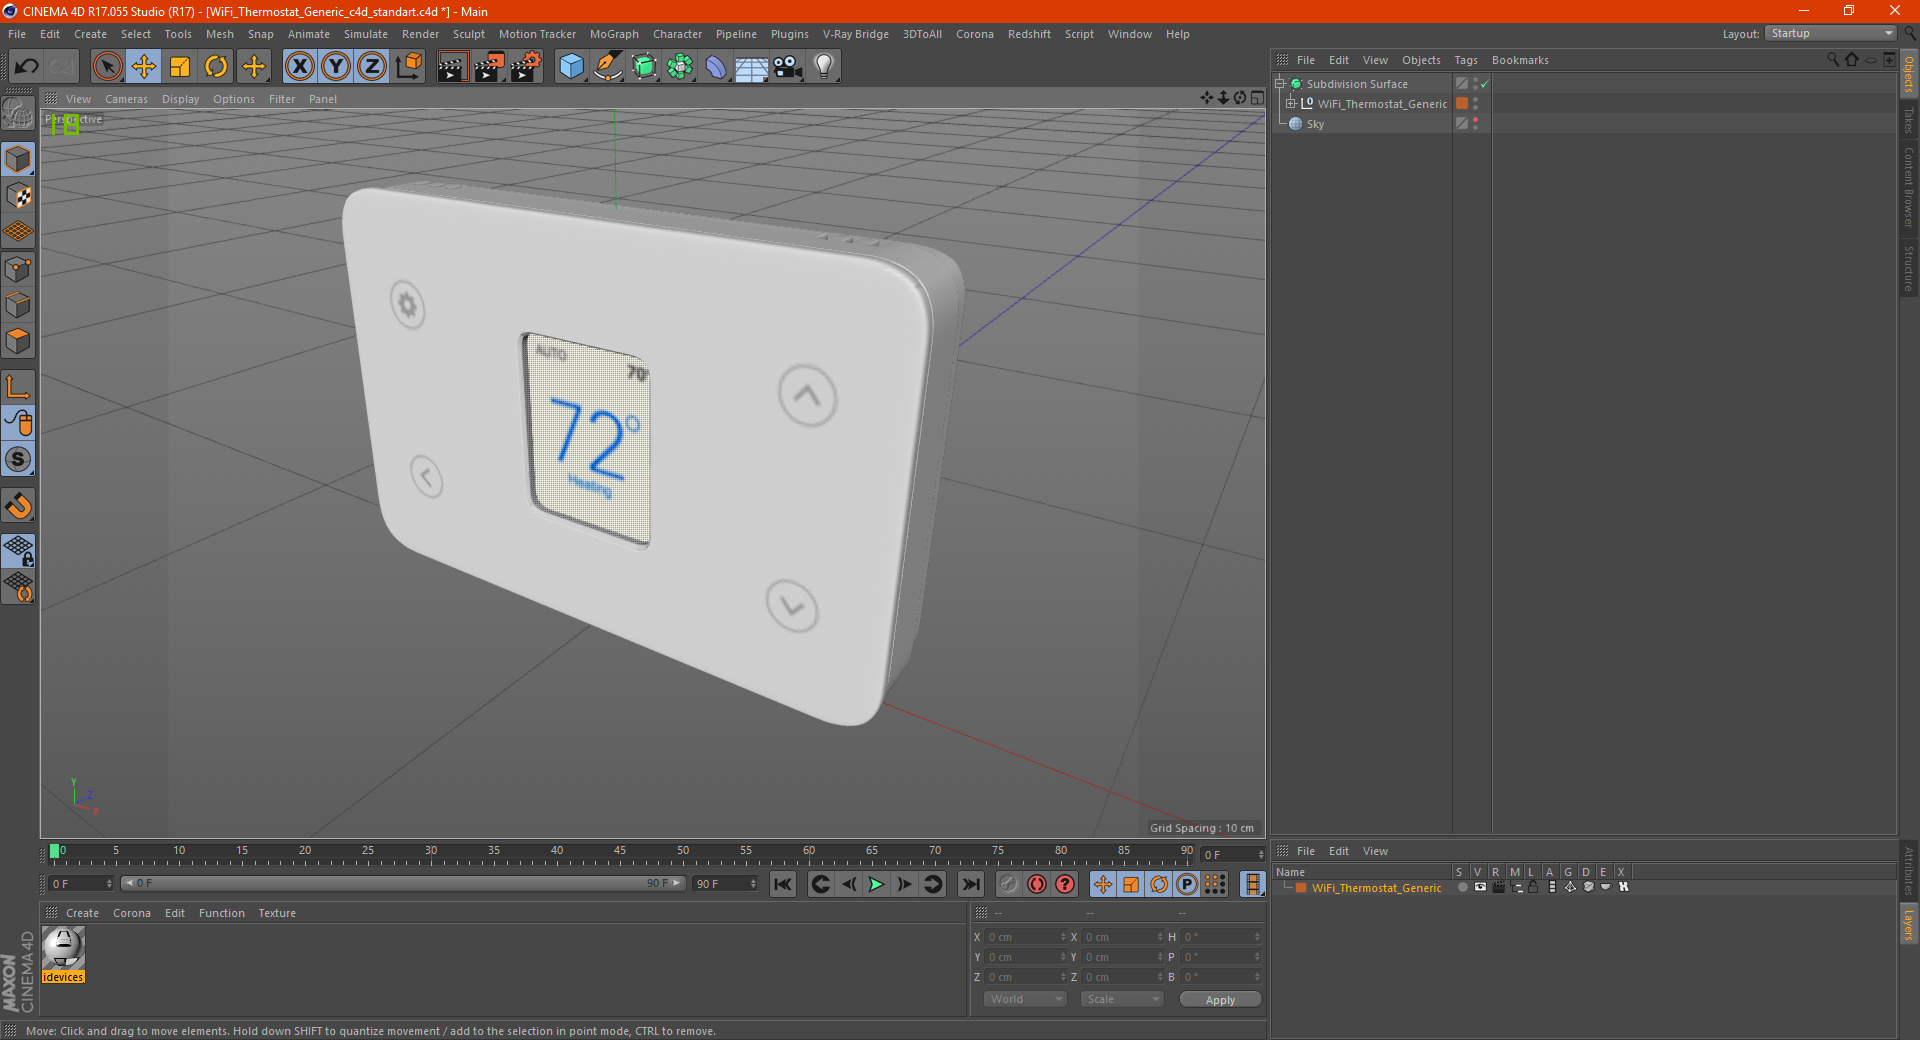
Task: Select the Move tool in top toolbar
Action: coord(144,67)
